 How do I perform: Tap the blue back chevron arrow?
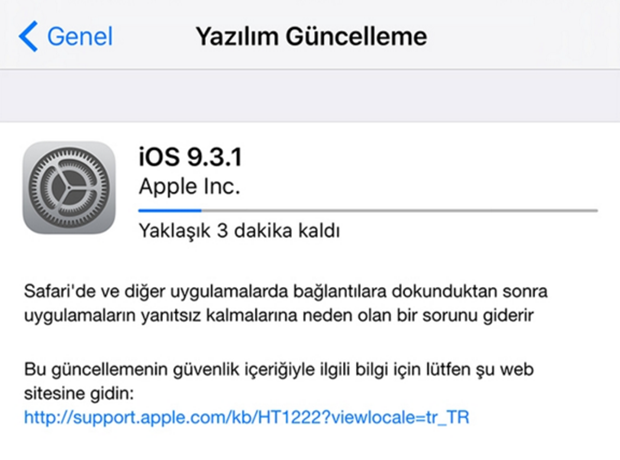point(28,36)
